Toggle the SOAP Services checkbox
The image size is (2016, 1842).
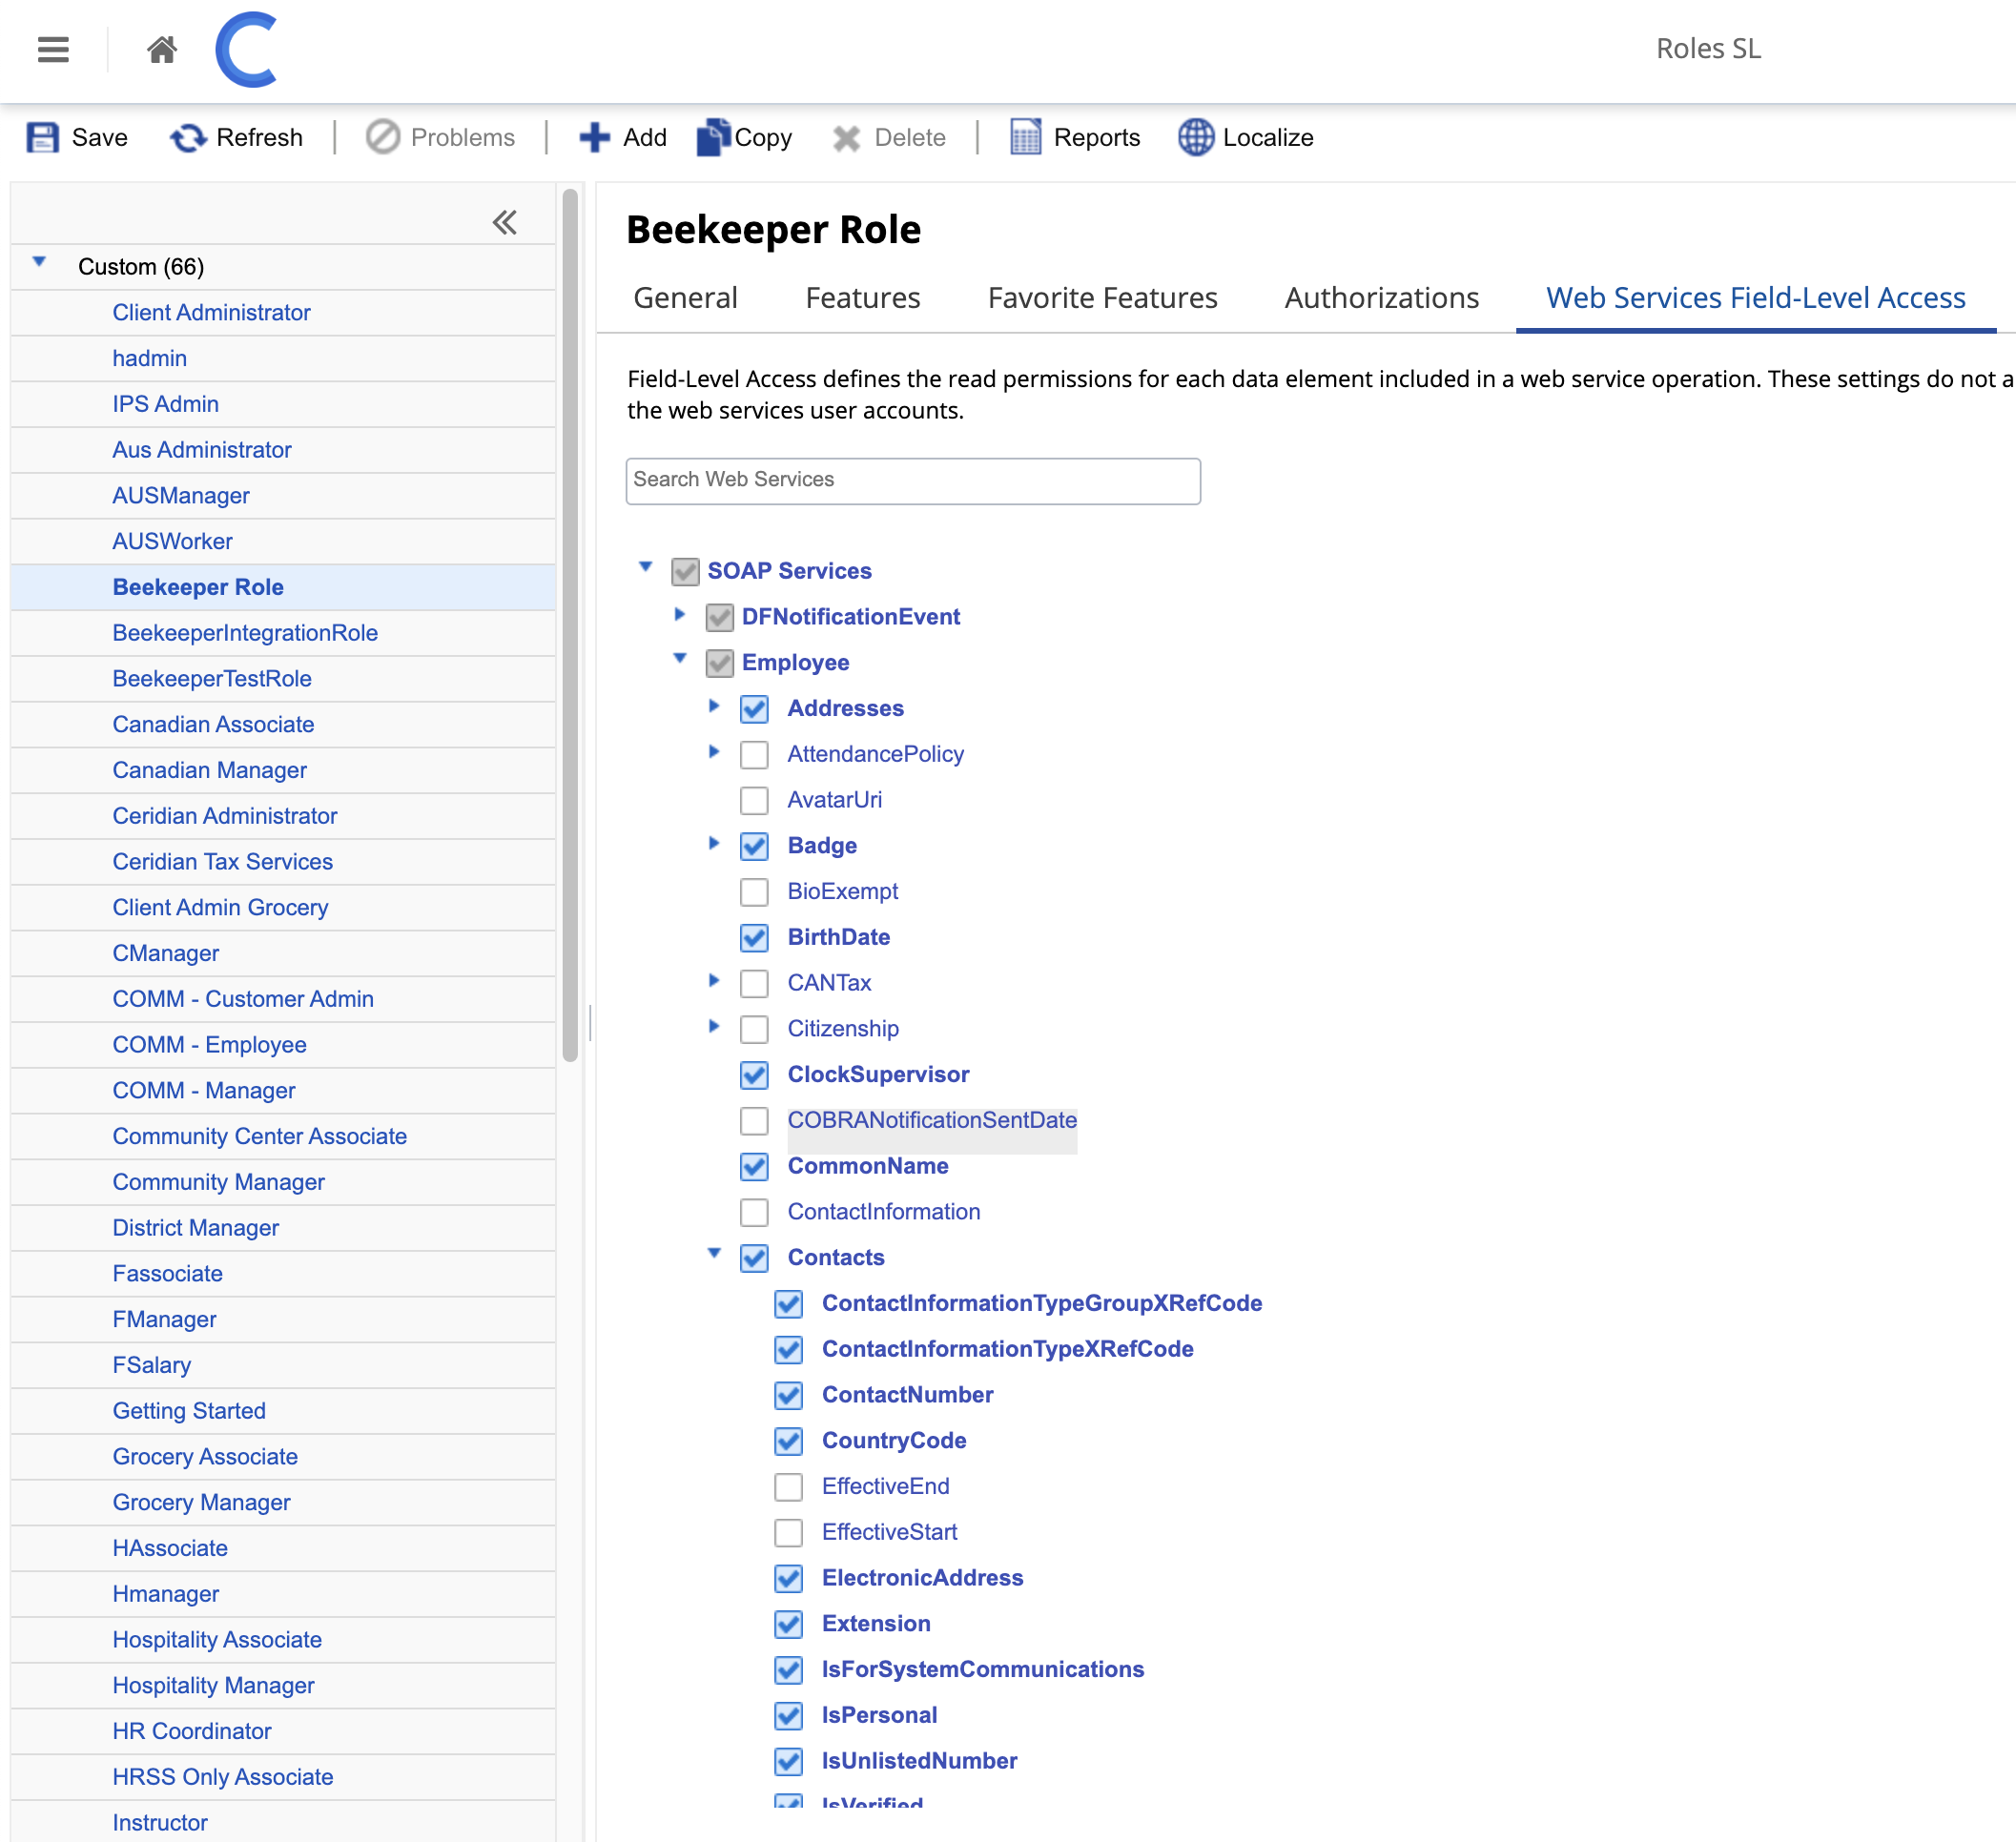pyautogui.click(x=685, y=571)
